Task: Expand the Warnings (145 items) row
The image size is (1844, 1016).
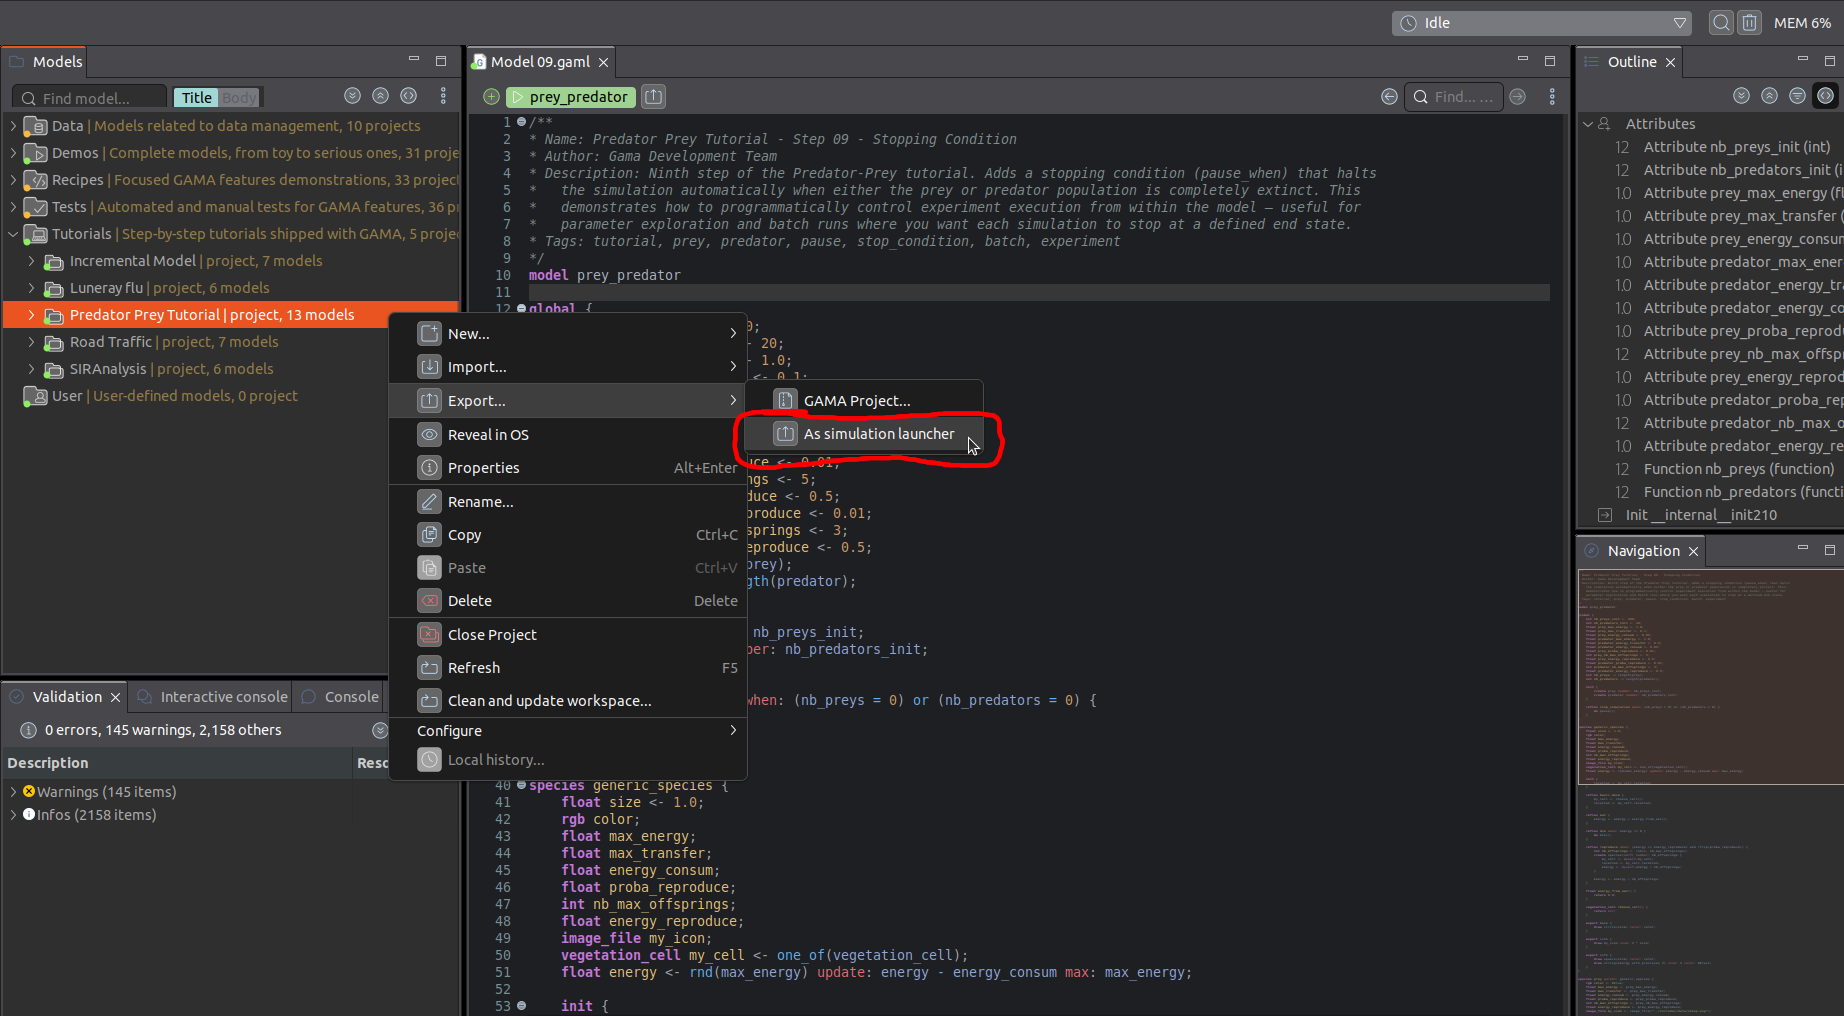Action: pyautogui.click(x=13, y=792)
